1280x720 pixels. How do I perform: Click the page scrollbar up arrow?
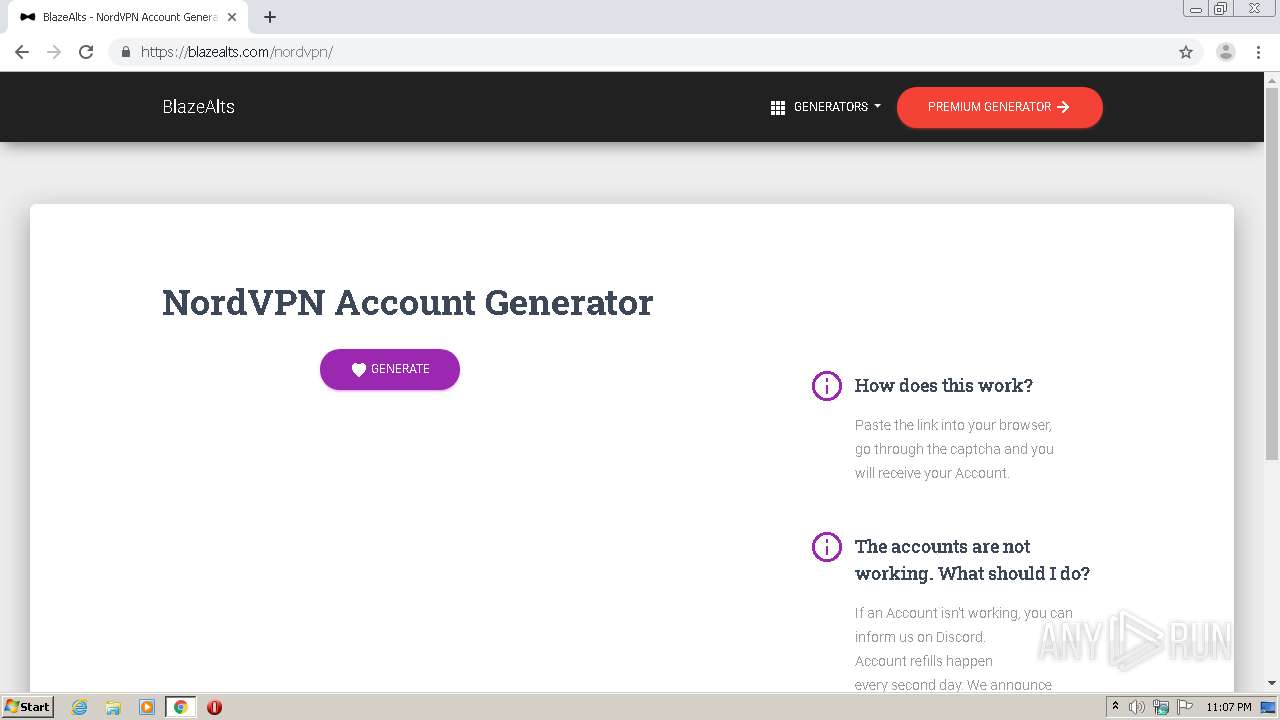pos(1272,79)
